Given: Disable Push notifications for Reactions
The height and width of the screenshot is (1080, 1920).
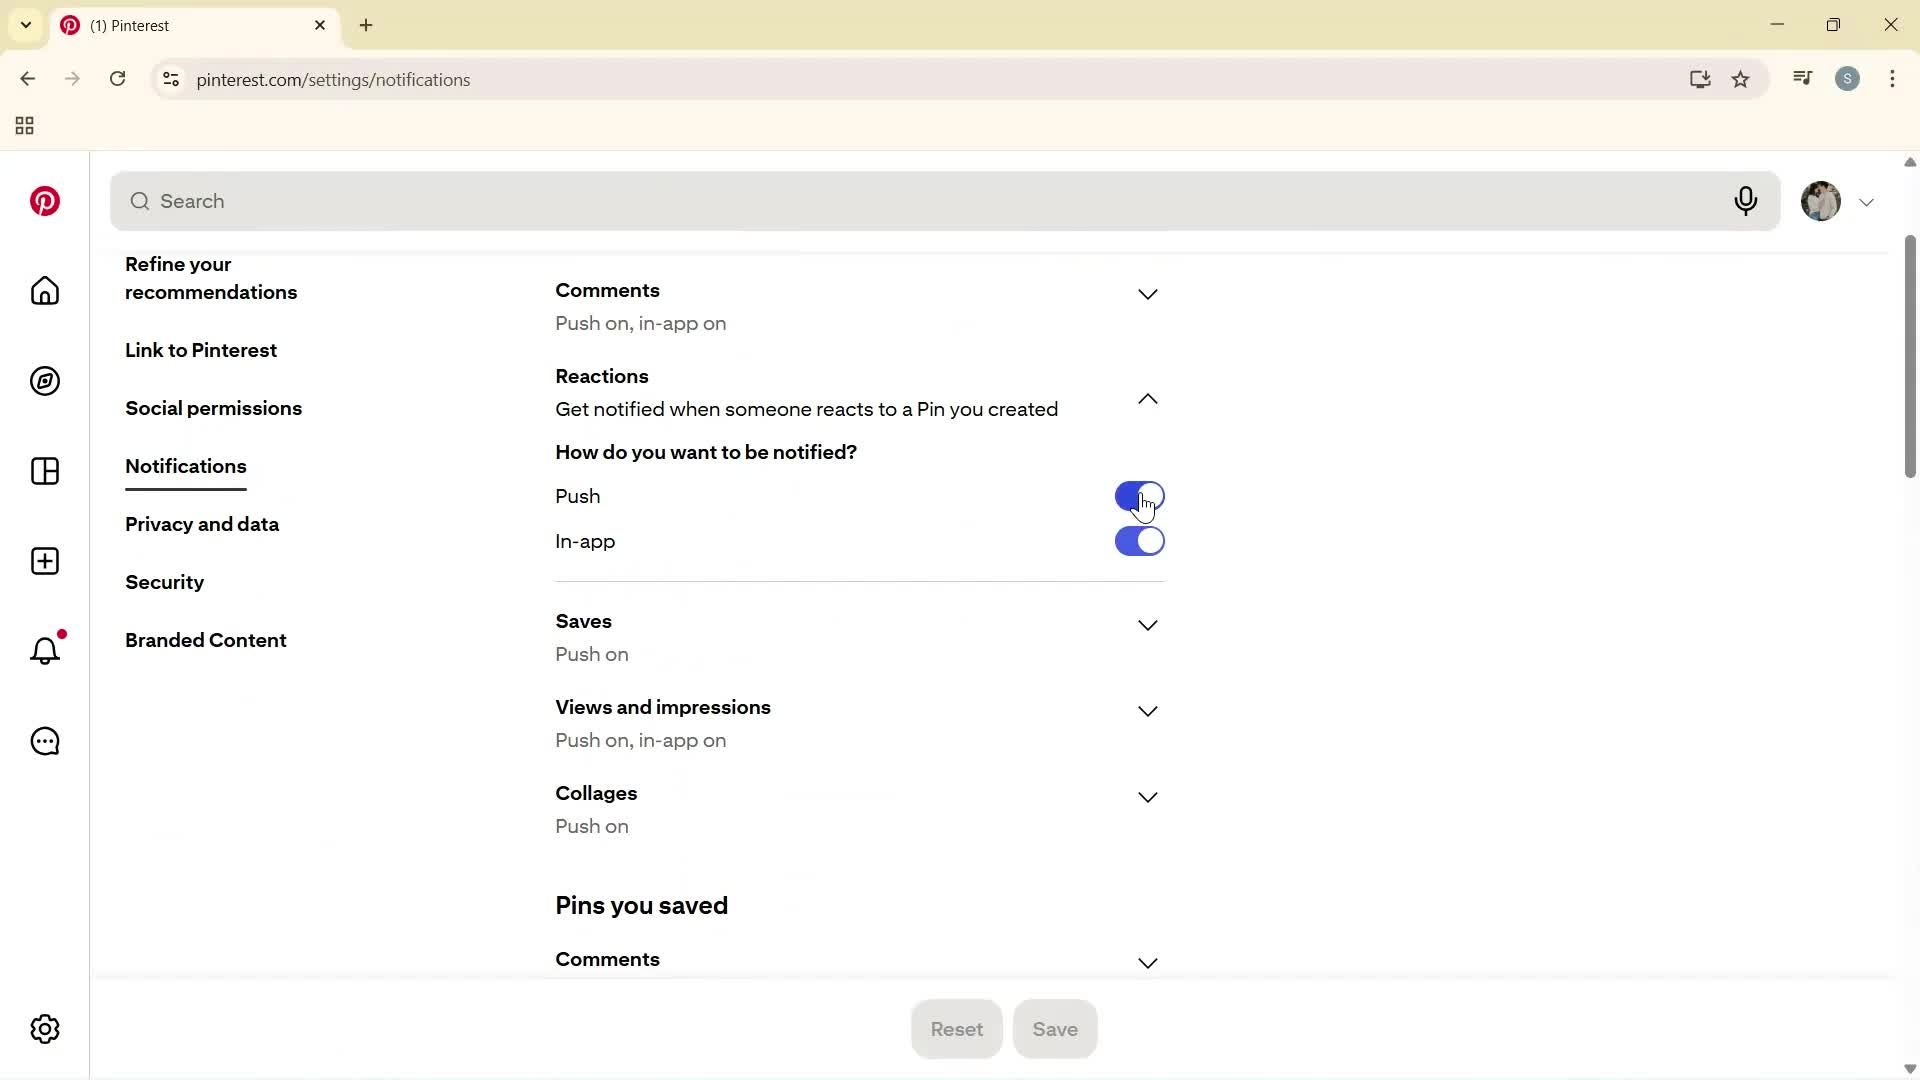Looking at the screenshot, I should [1139, 495].
